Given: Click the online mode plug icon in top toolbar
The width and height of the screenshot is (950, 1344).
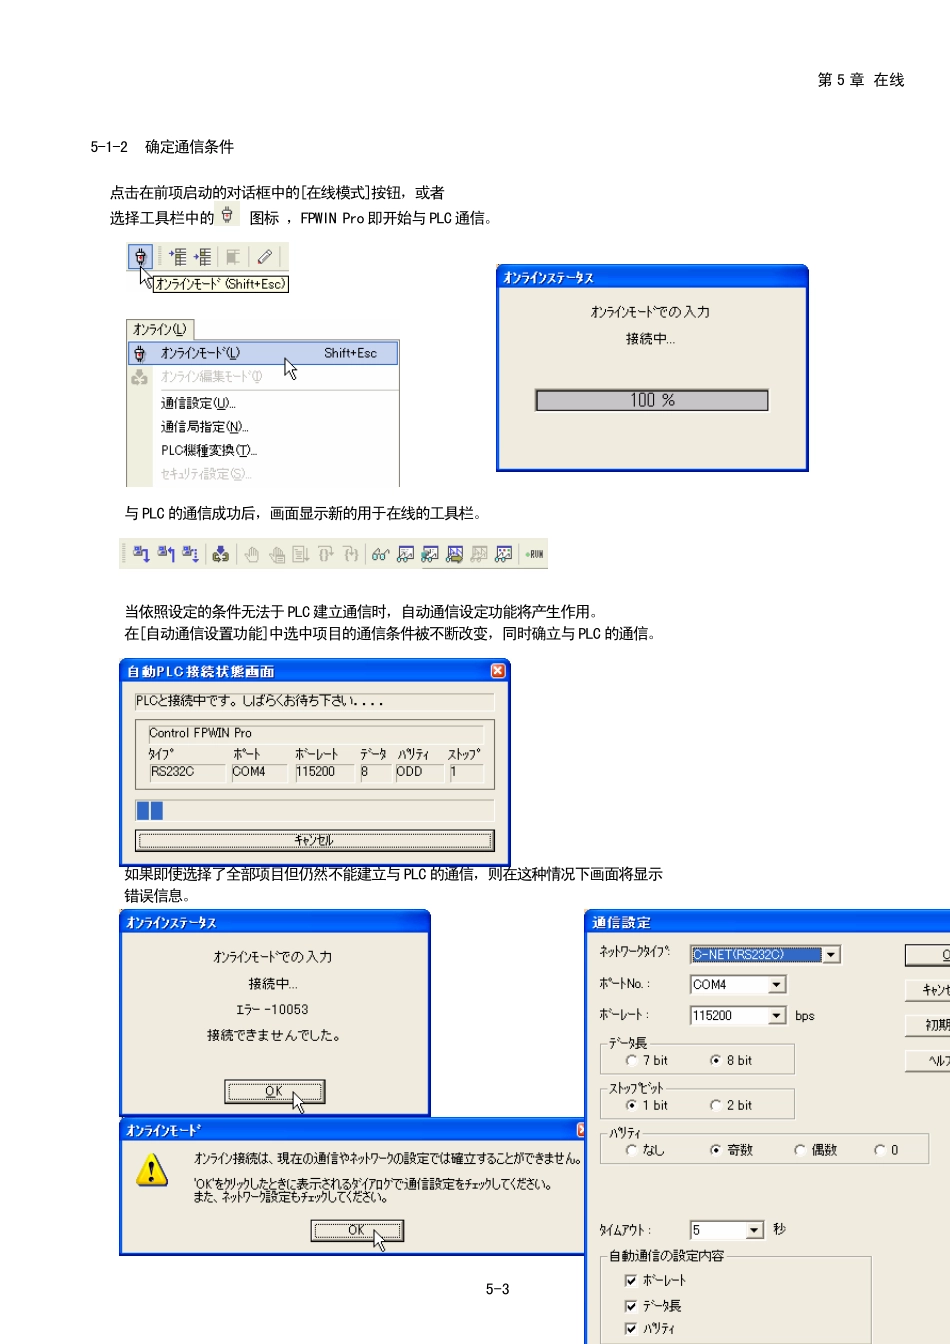Looking at the screenshot, I should coord(140,257).
